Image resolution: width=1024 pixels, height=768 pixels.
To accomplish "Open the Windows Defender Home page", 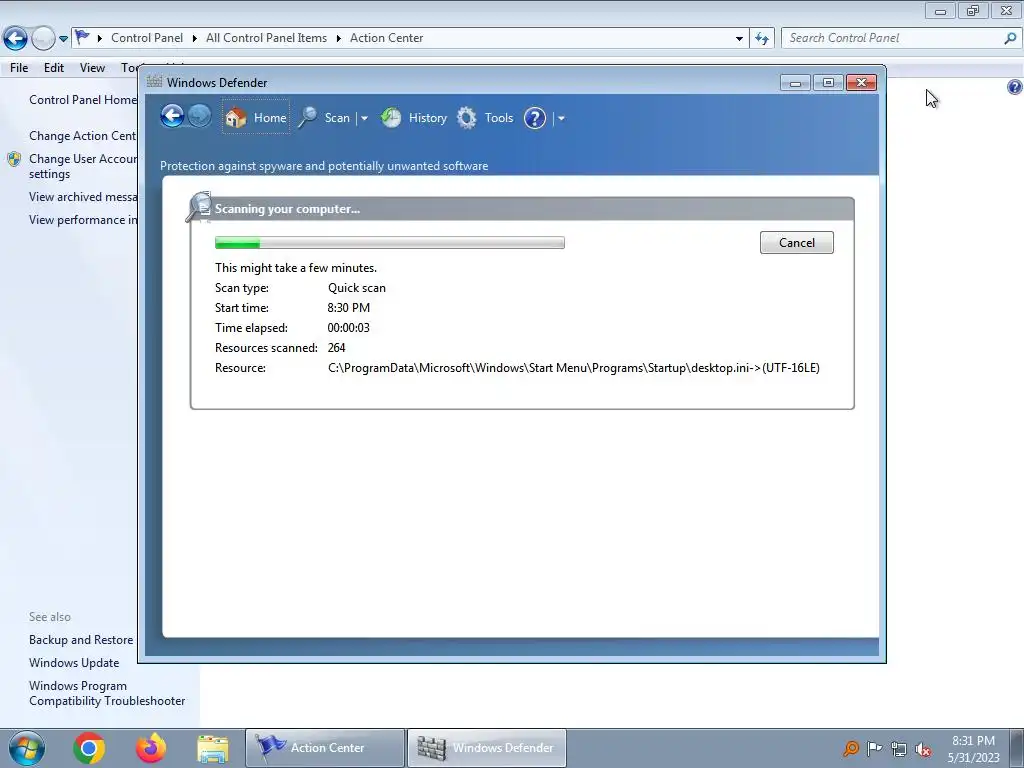I will (x=256, y=118).
